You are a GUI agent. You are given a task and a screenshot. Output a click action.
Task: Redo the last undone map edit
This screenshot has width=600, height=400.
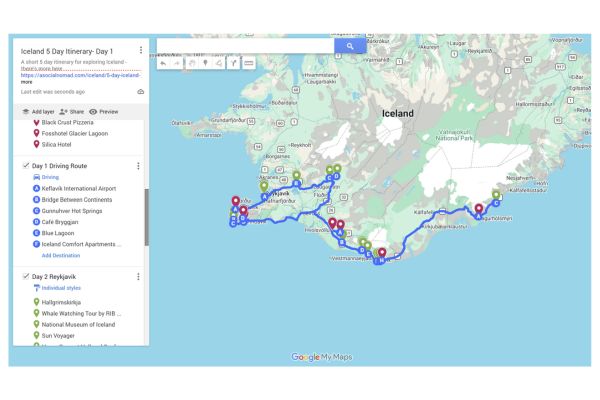tap(177, 63)
